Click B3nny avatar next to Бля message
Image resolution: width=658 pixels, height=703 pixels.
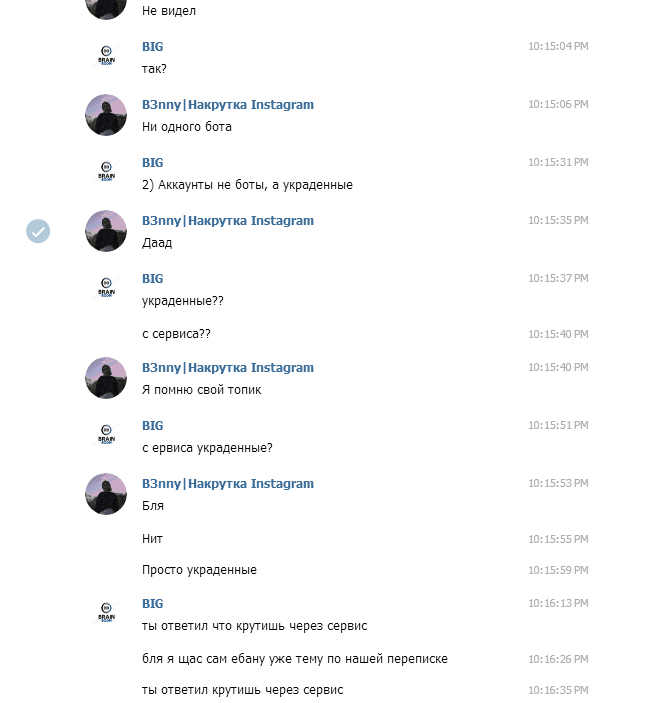click(106, 494)
